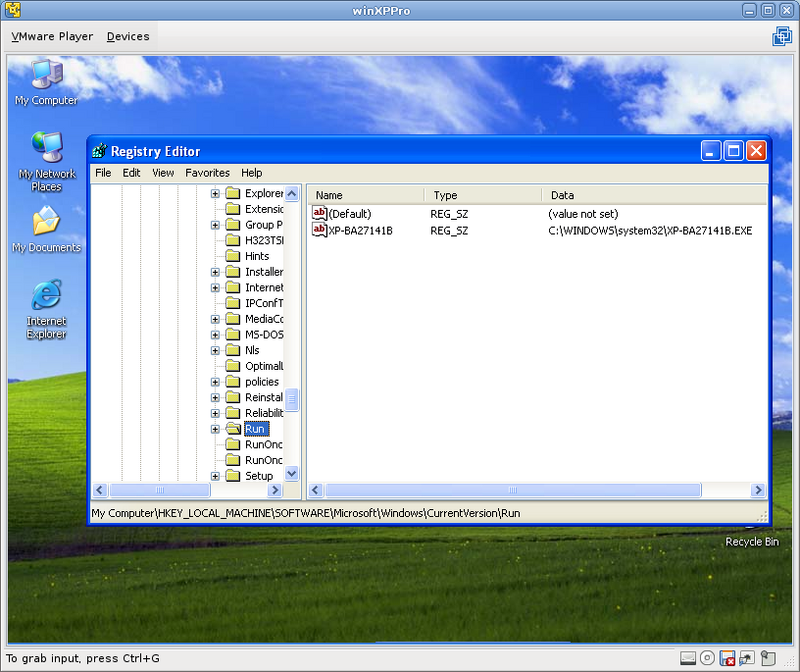This screenshot has height=672, width=800.
Task: Expand the policies registry key
Action: pyautogui.click(x=216, y=382)
